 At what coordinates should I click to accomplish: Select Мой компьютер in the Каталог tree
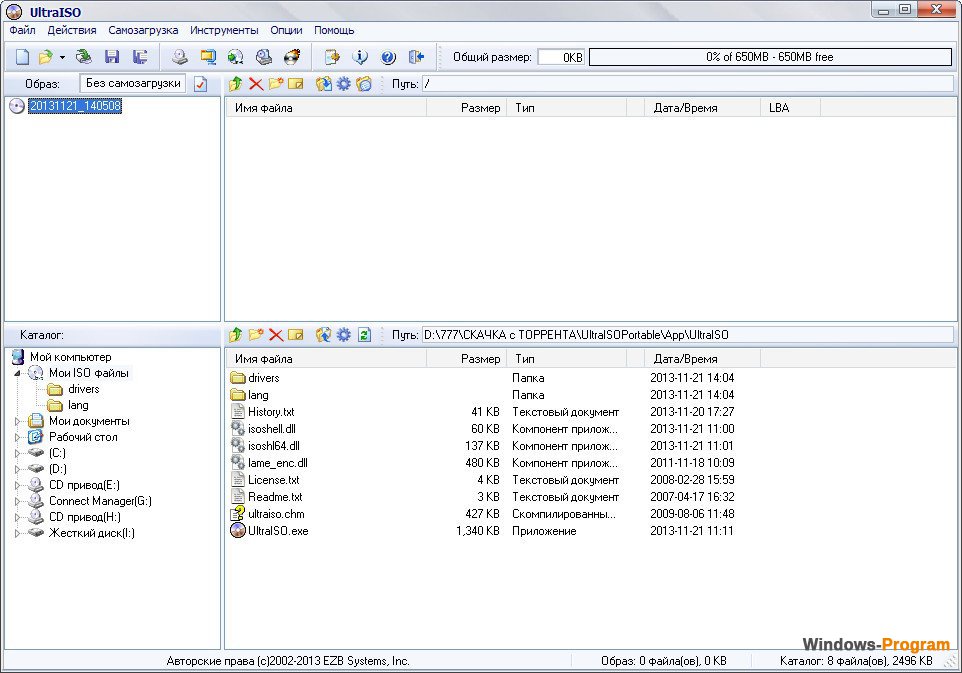coord(71,357)
